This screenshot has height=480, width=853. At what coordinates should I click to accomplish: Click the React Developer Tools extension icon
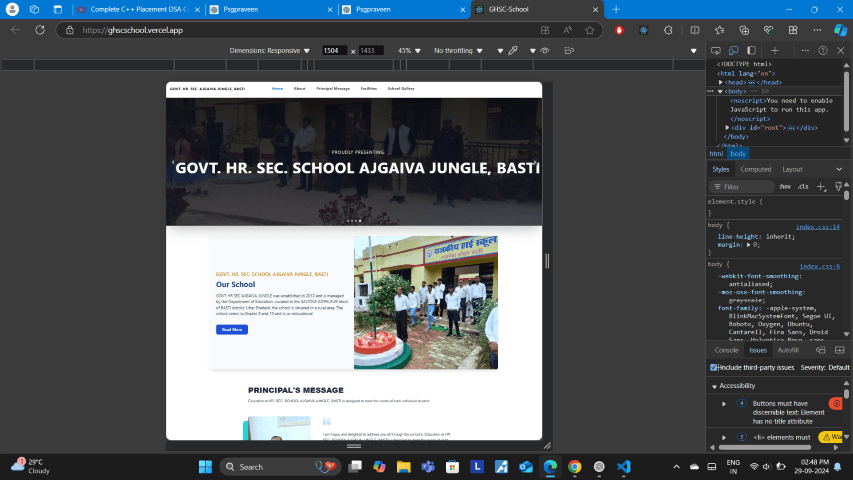(x=644, y=30)
